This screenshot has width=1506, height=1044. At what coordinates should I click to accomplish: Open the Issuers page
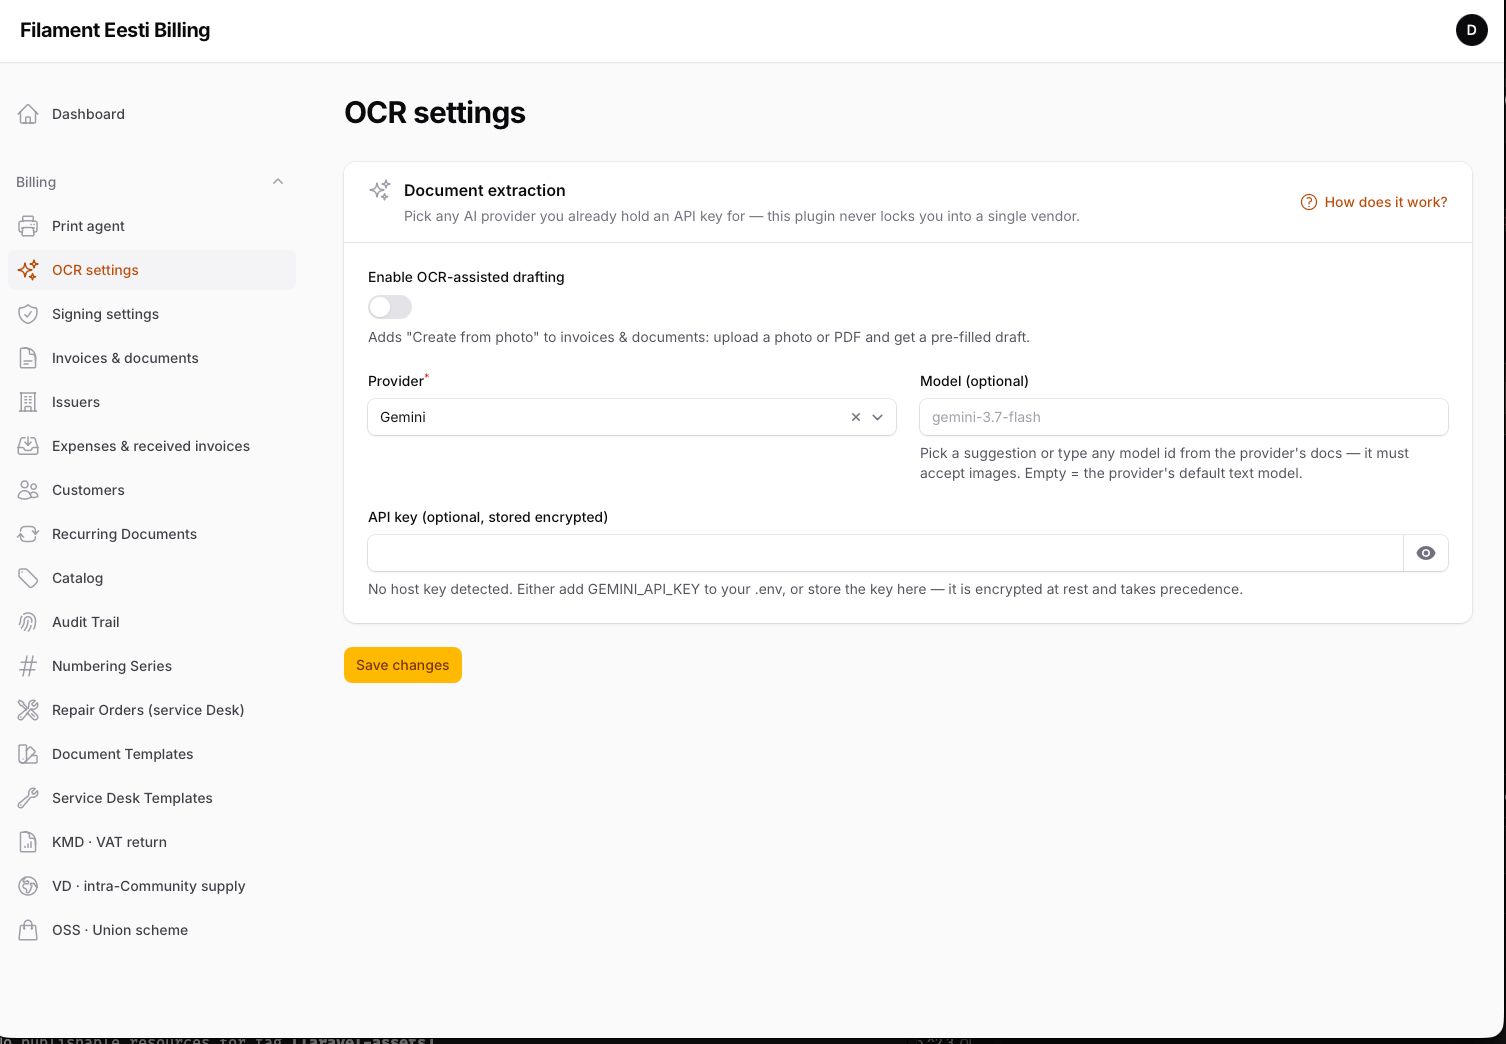point(152,402)
